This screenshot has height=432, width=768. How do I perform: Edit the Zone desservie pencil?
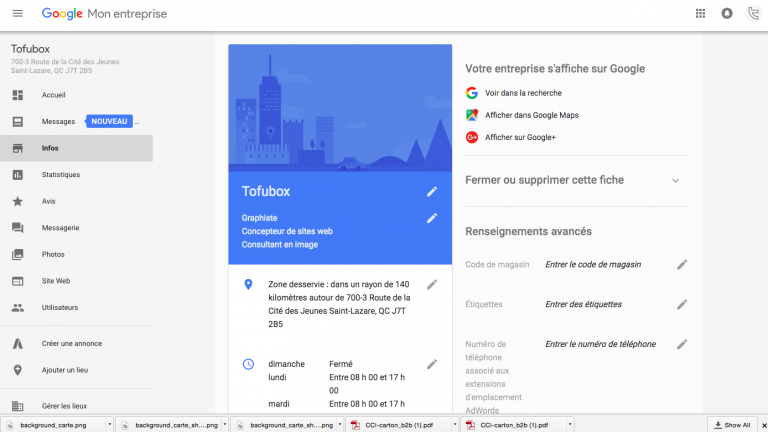432,285
